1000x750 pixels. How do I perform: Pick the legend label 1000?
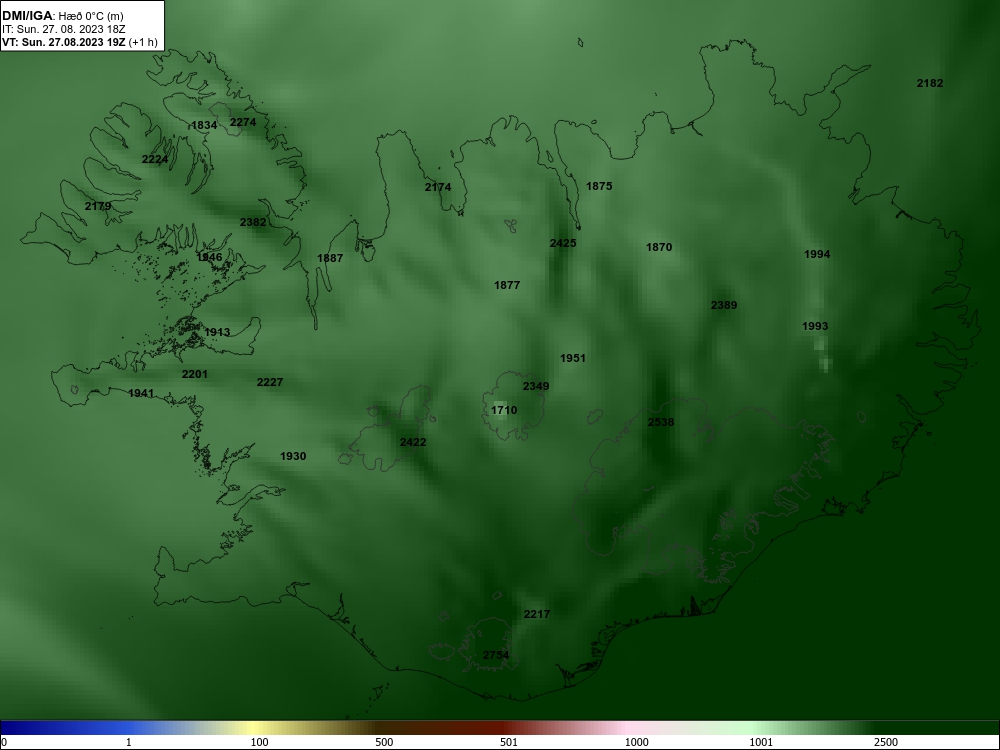tap(636, 742)
